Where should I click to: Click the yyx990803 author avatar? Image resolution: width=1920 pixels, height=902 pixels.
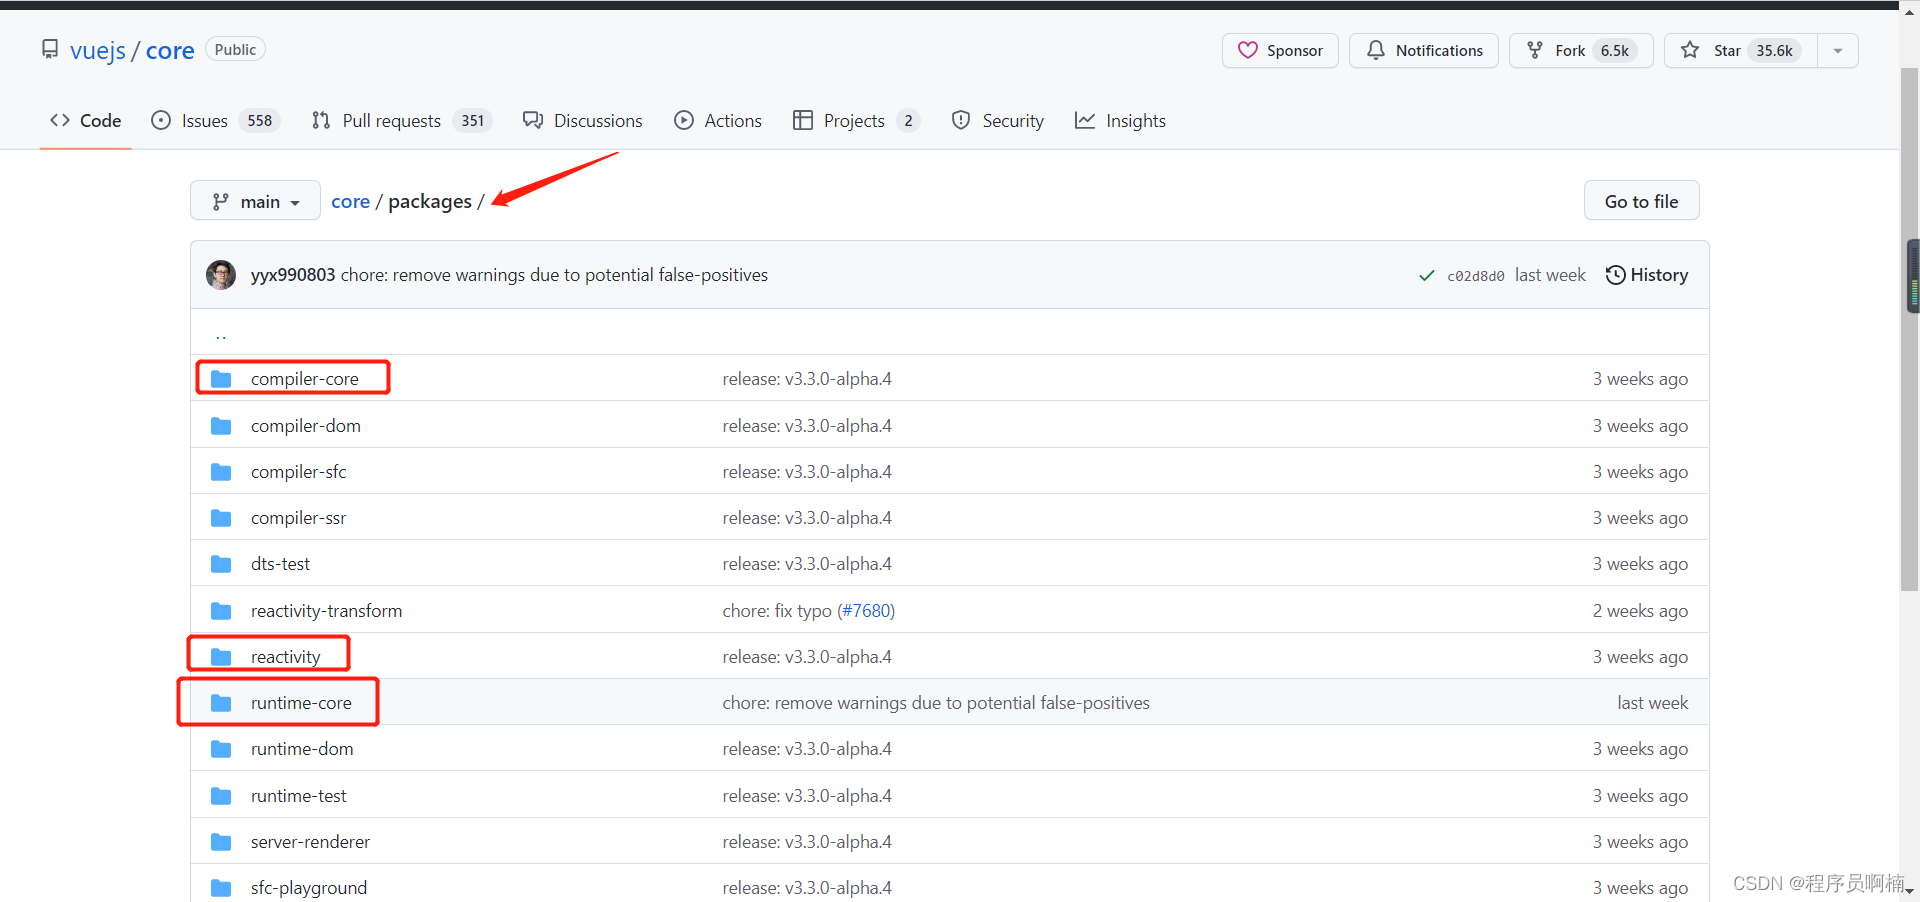click(x=221, y=275)
